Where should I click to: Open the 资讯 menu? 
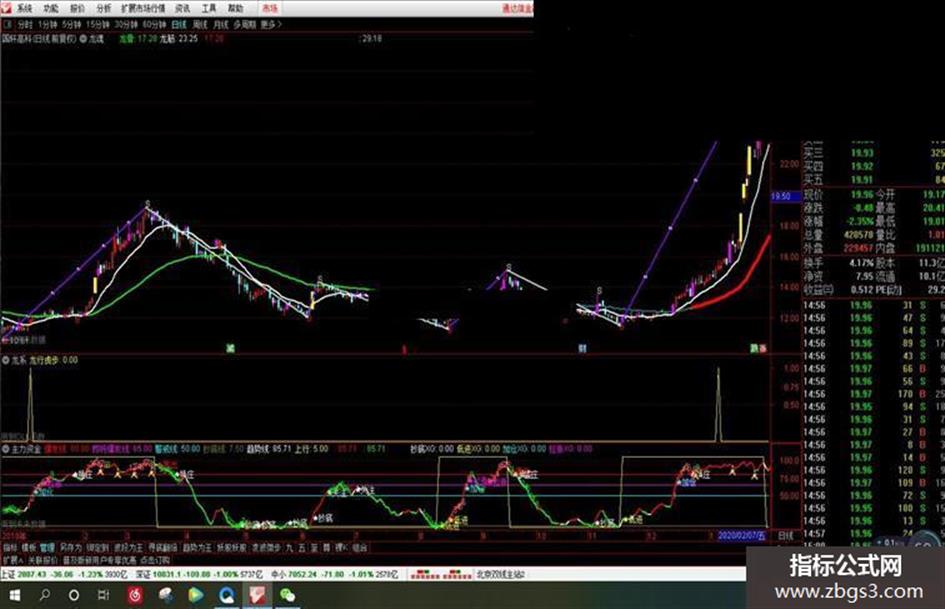coord(182,8)
